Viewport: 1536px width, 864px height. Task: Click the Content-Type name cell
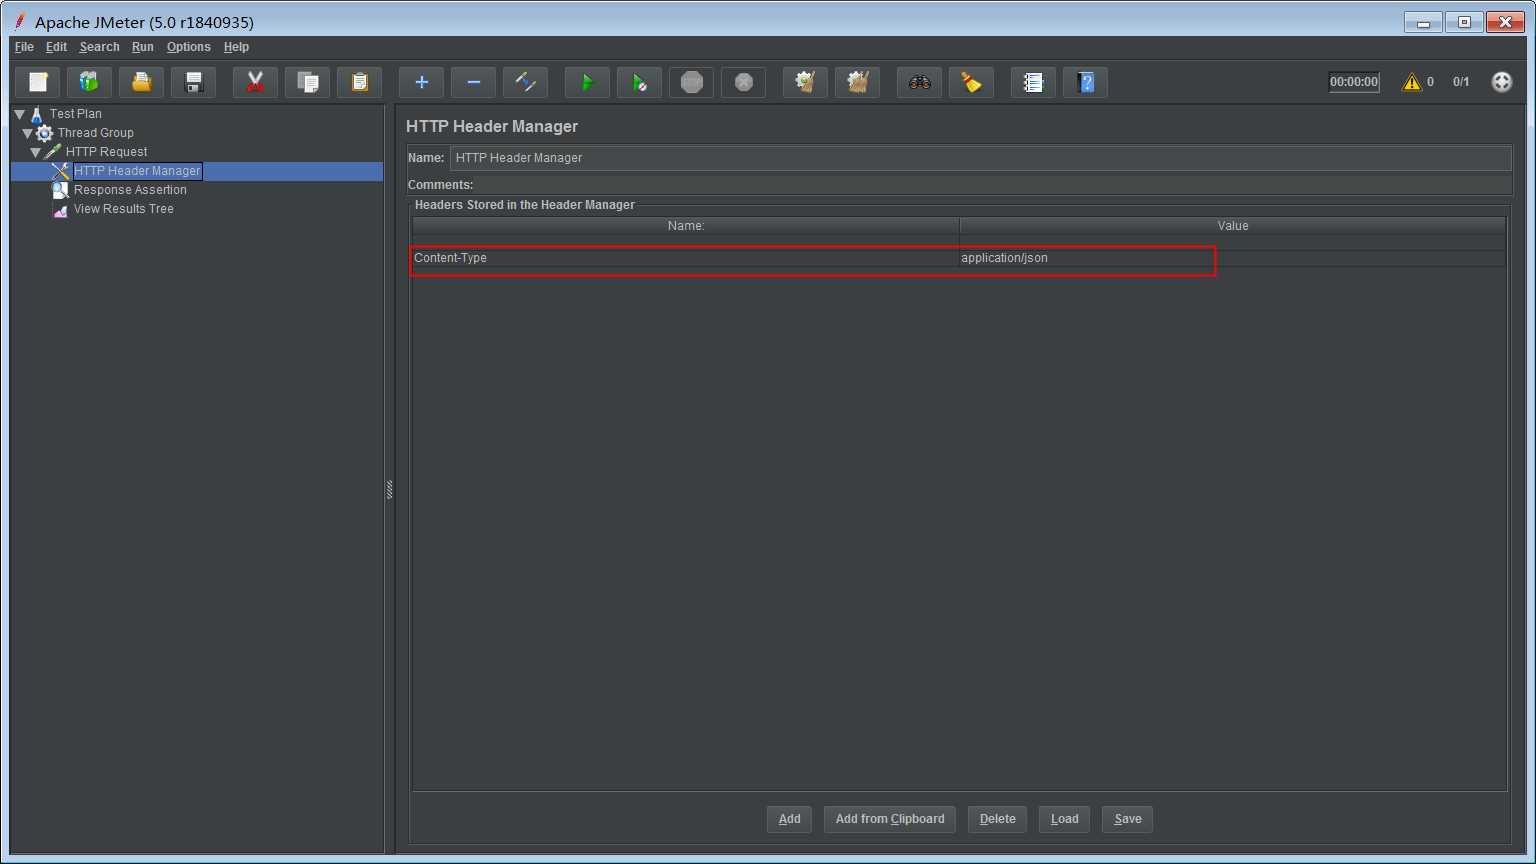[x=685, y=258]
